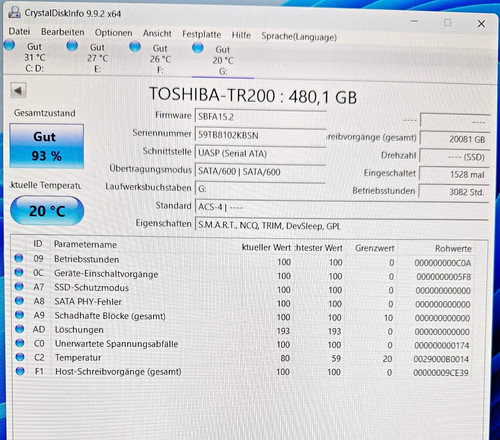Select the F: drive tab
The width and height of the screenshot is (500, 440).
(x=160, y=59)
